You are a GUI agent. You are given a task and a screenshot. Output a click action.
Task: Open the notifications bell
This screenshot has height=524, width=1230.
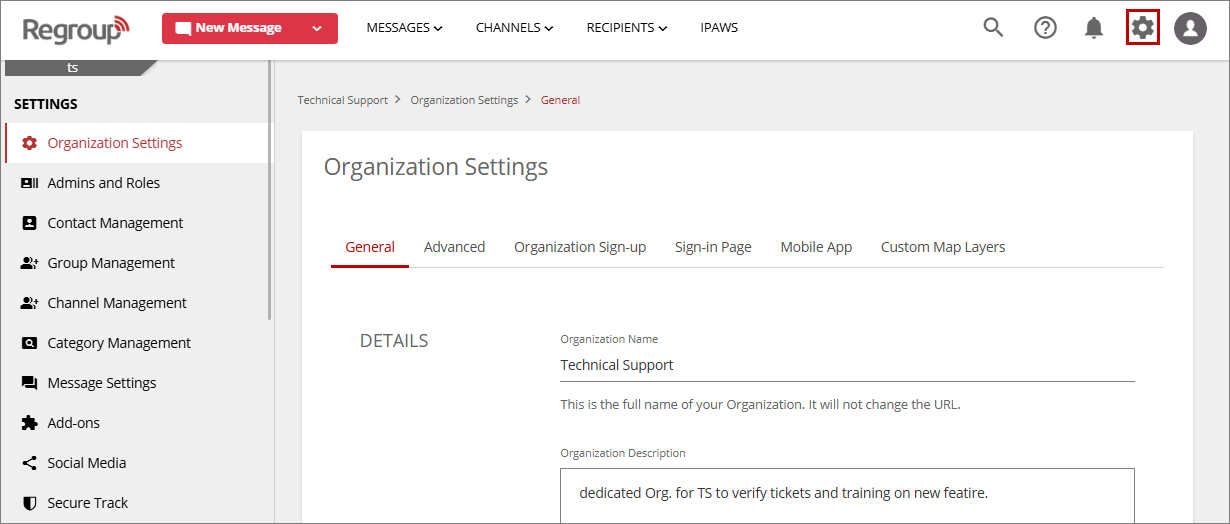tap(1094, 28)
